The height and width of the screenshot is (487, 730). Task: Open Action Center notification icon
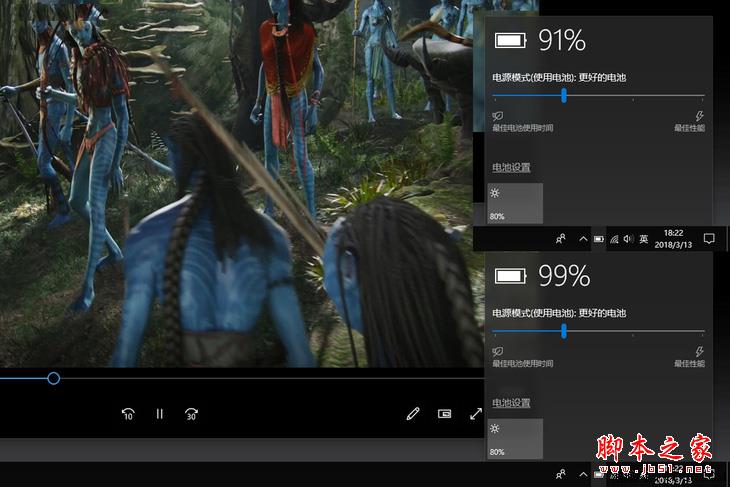pyautogui.click(x=709, y=239)
